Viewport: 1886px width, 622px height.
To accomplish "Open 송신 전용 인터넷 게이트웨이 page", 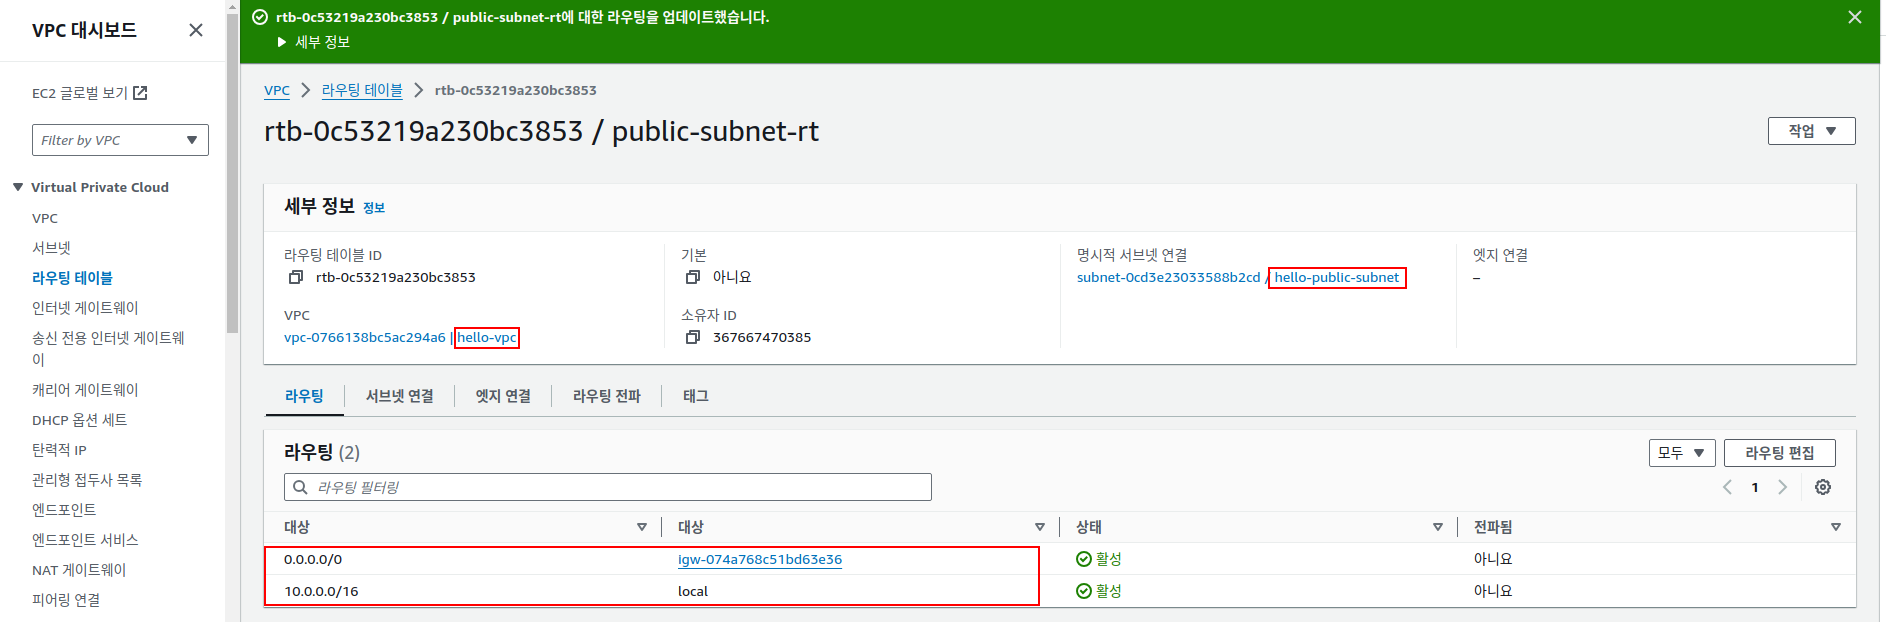I will pyautogui.click(x=108, y=348).
